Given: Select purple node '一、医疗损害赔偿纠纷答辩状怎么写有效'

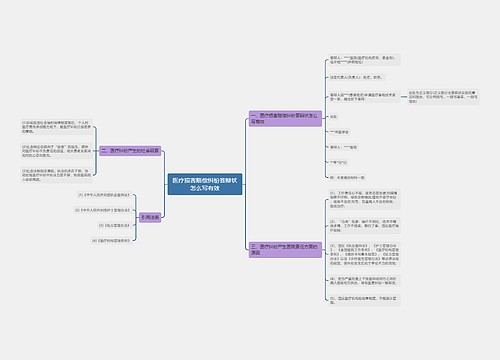Looking at the screenshot, I should coord(285,119).
